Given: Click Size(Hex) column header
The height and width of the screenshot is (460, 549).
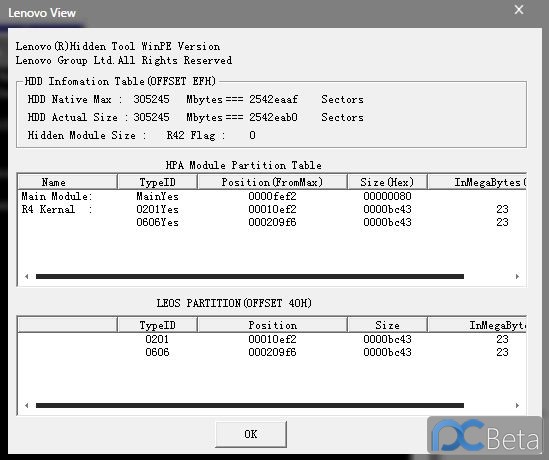Looking at the screenshot, I should [x=387, y=182].
